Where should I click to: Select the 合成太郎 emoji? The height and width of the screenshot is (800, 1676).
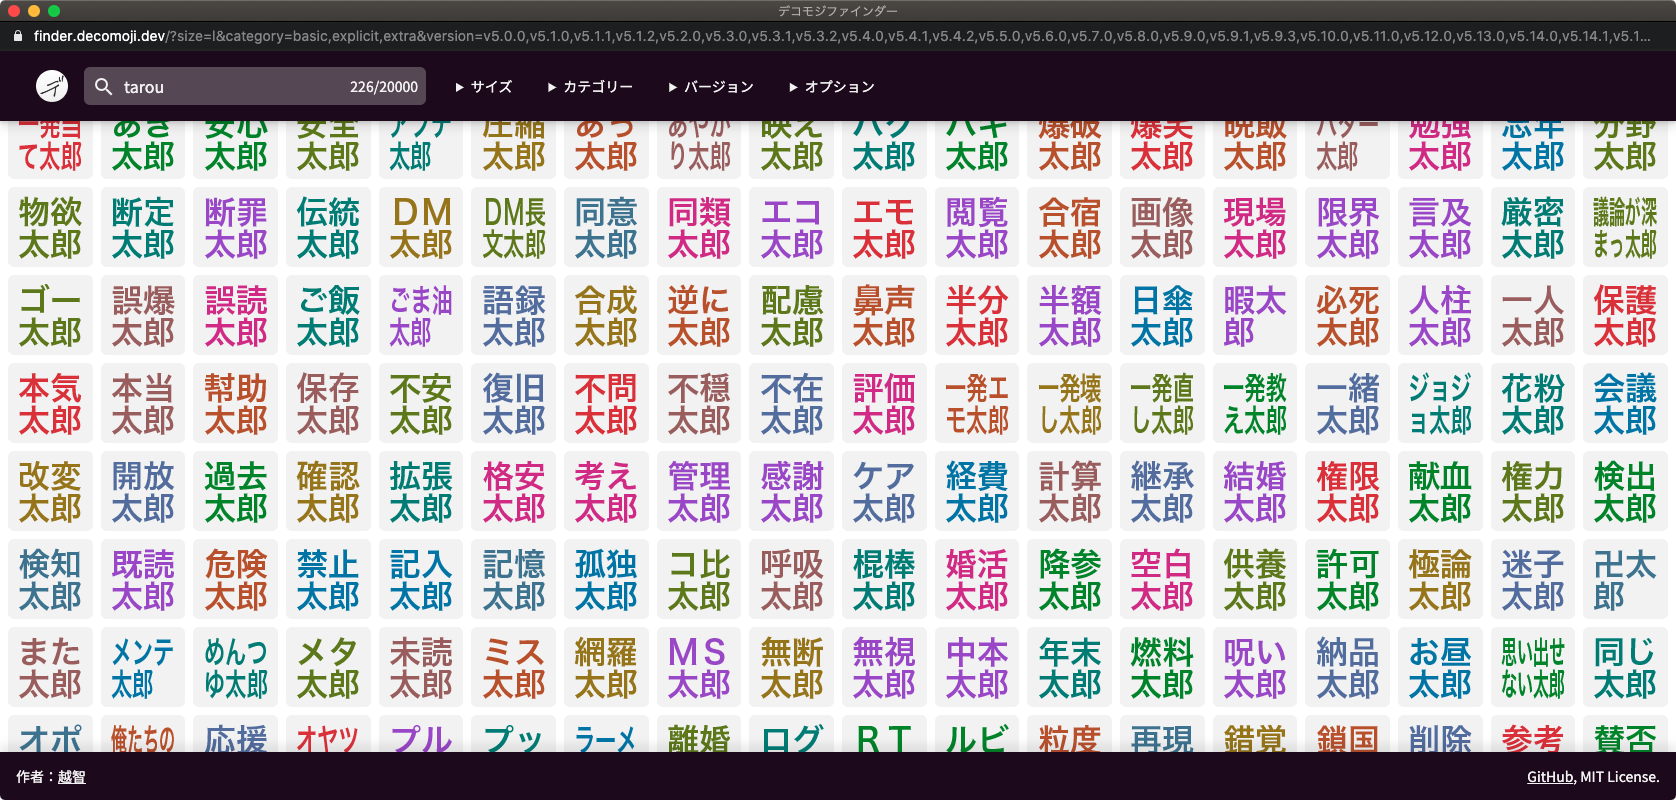point(606,316)
